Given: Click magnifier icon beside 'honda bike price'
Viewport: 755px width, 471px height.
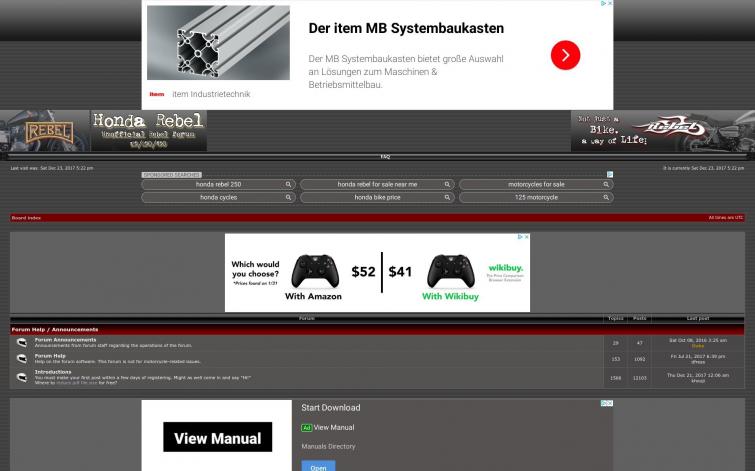Looking at the screenshot, I should pos(447,197).
